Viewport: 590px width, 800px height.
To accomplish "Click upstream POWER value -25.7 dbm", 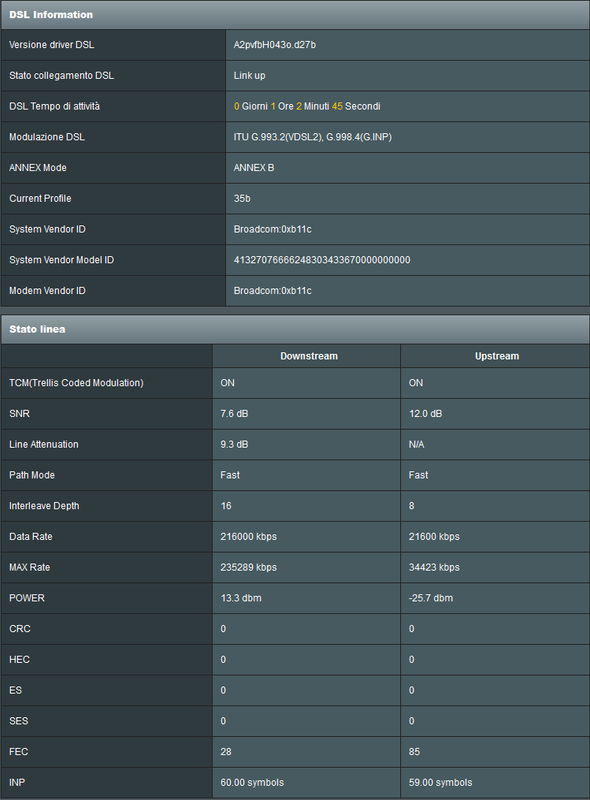I will click(431, 598).
